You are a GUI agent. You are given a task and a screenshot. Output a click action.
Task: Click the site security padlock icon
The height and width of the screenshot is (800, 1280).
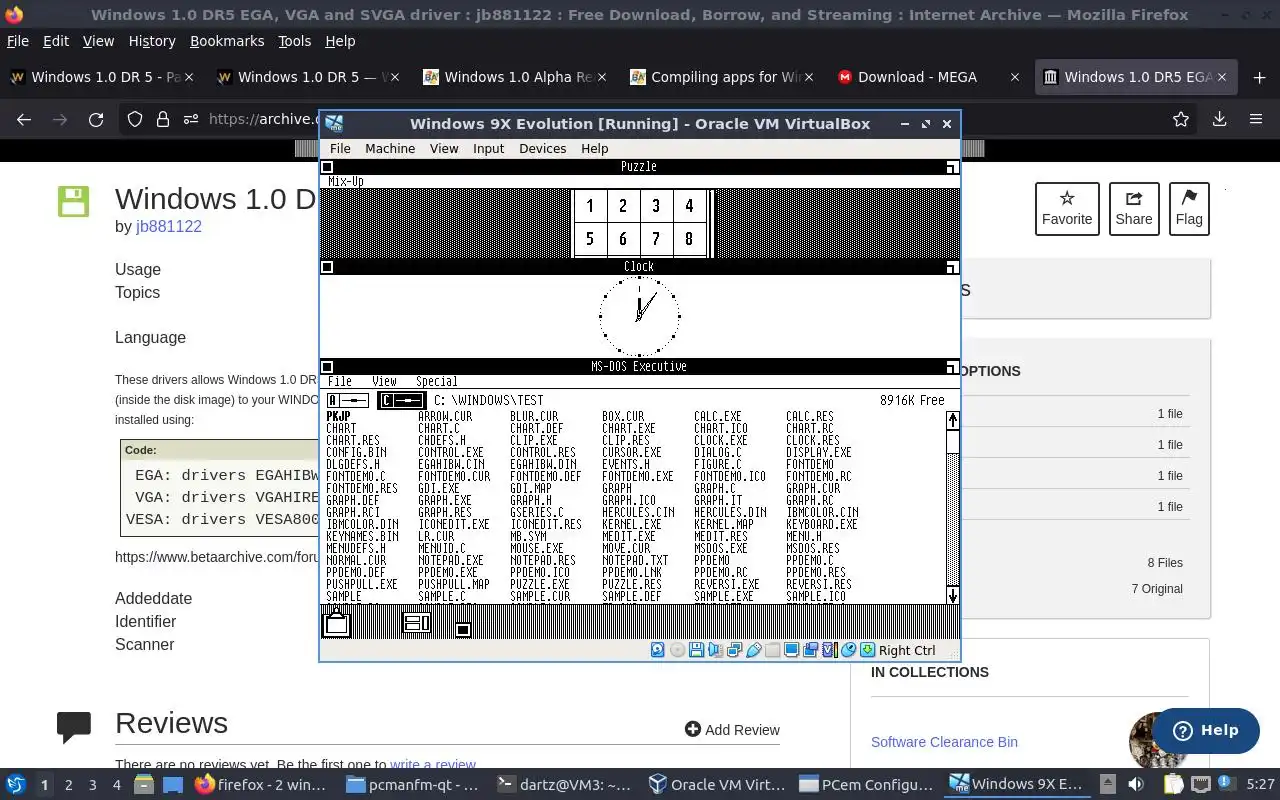click(162, 119)
